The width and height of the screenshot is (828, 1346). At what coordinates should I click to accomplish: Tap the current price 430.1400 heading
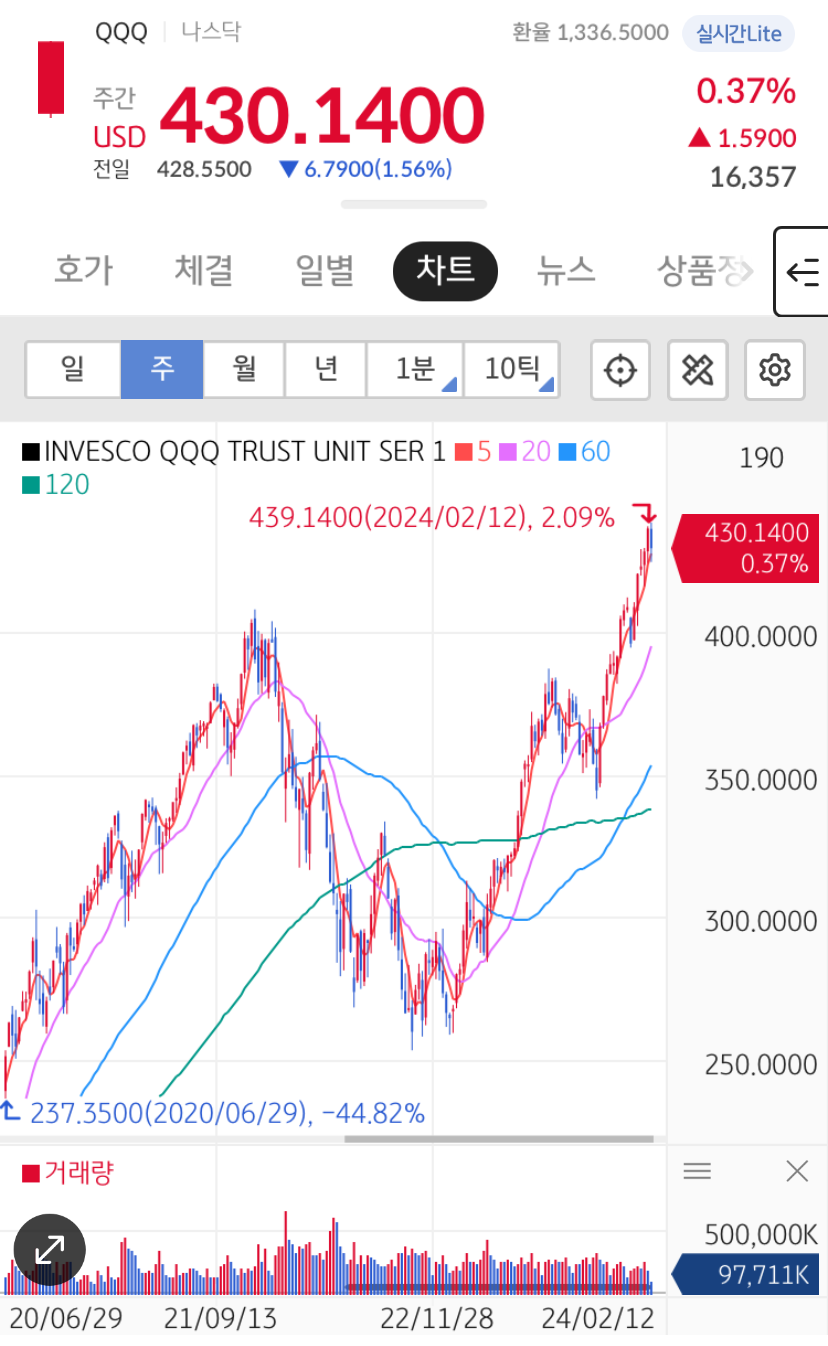click(322, 116)
